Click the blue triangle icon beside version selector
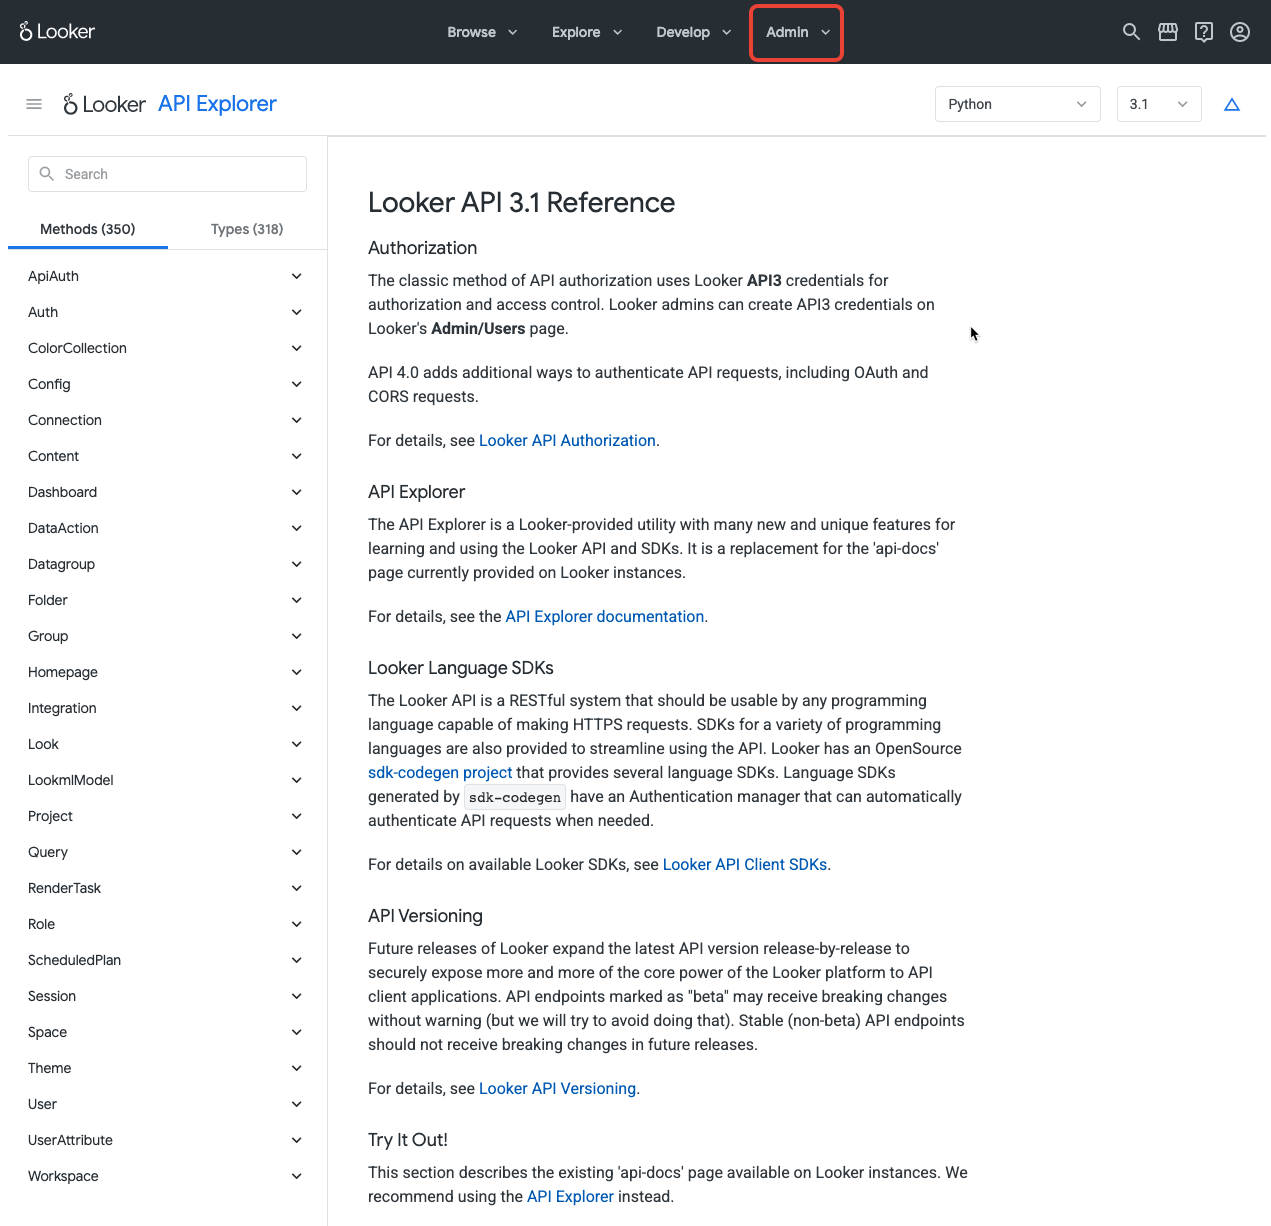 (x=1232, y=104)
